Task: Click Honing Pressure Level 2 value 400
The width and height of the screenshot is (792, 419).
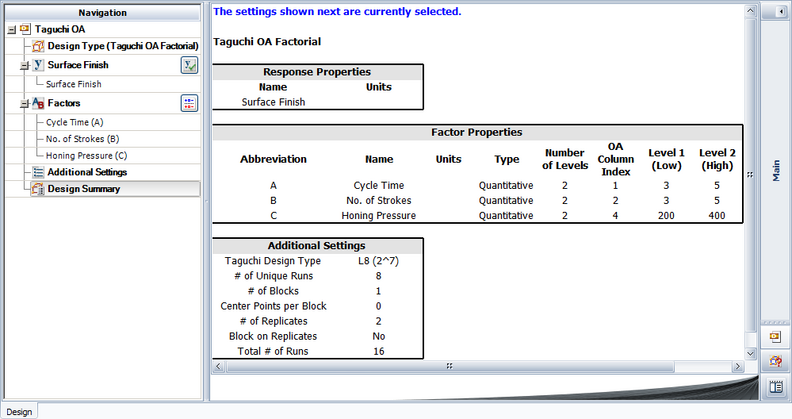Action: click(x=717, y=216)
